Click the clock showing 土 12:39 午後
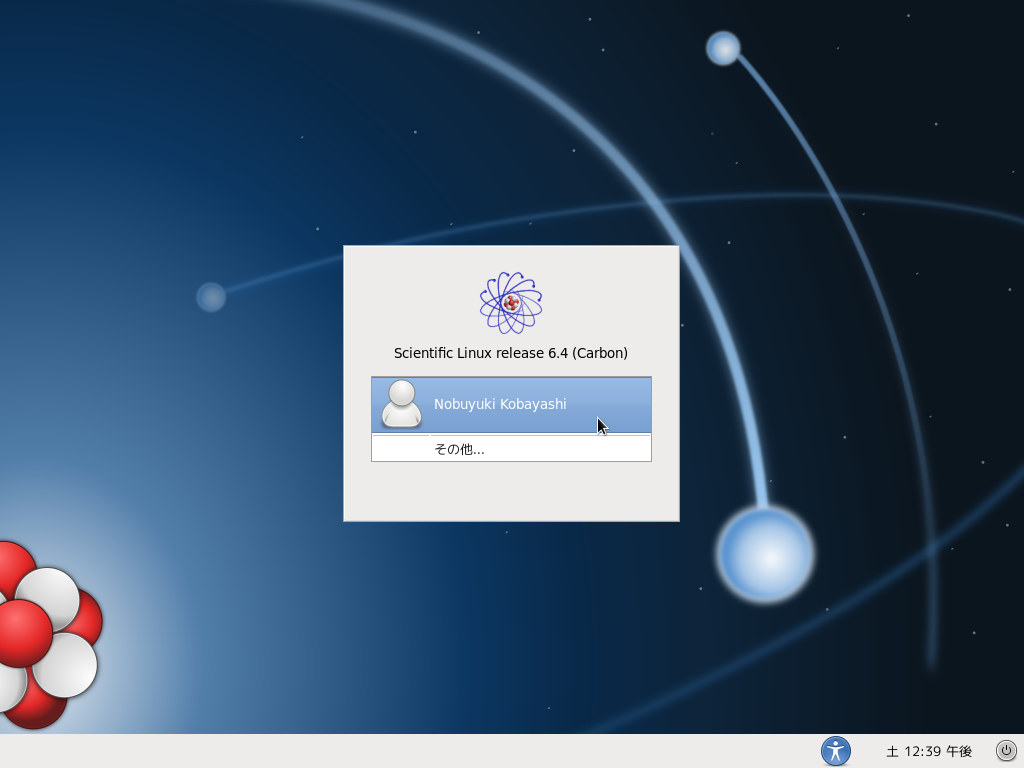Screen dimensions: 1024x768 pos(929,752)
